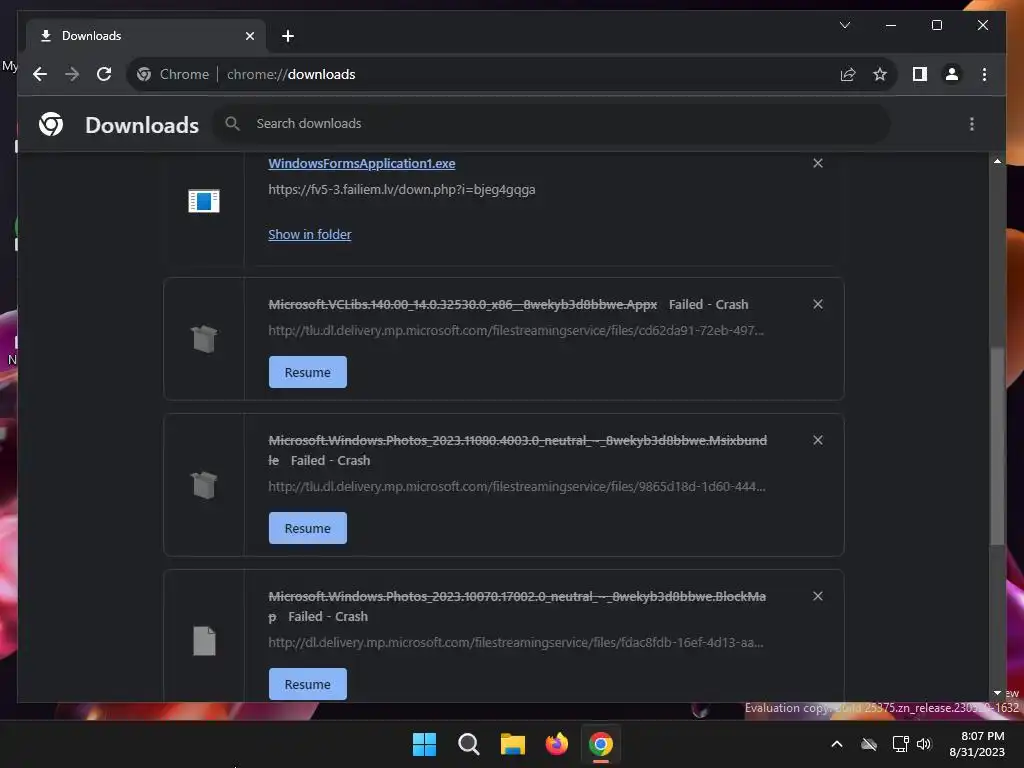
Task: Expand the tab search chevron
Action: [x=844, y=25]
